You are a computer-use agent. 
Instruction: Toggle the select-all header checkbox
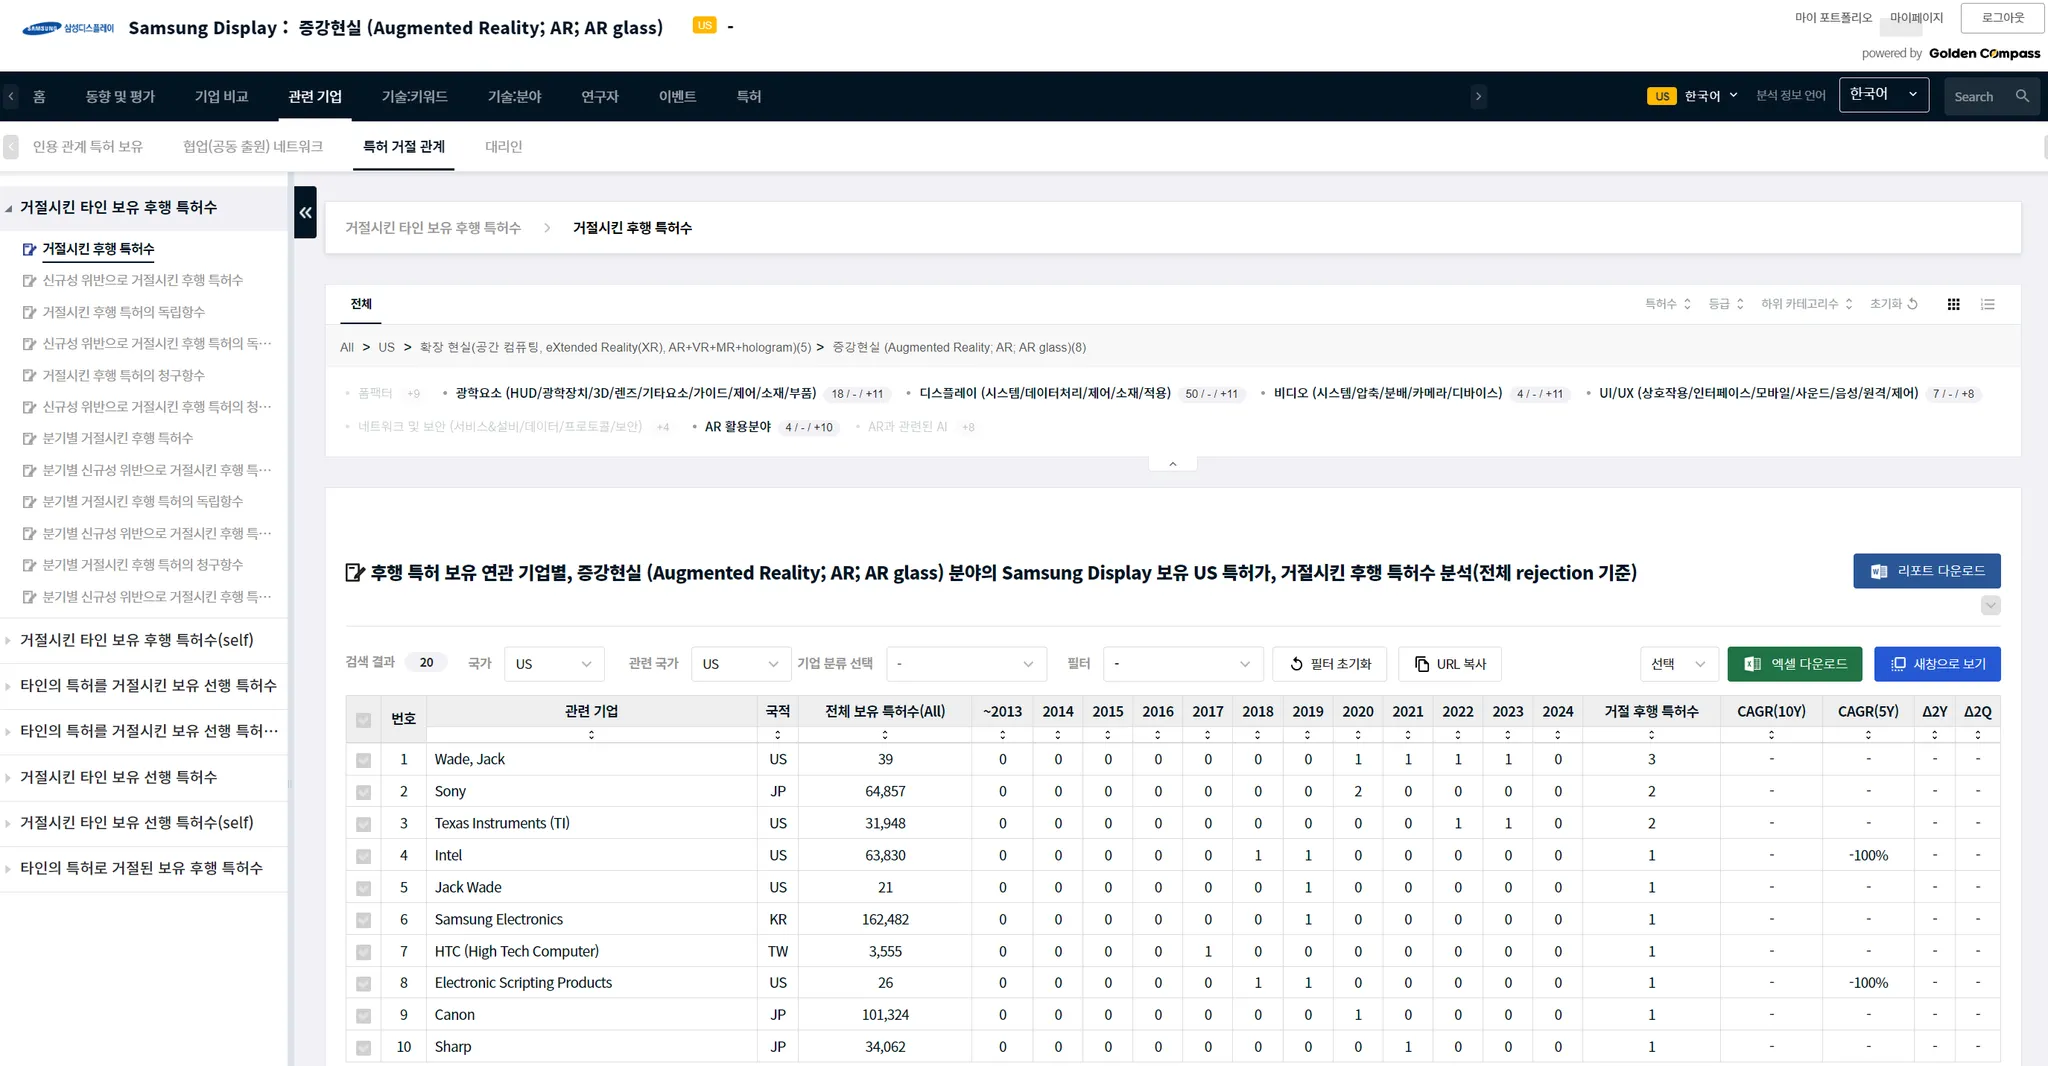pos(363,720)
